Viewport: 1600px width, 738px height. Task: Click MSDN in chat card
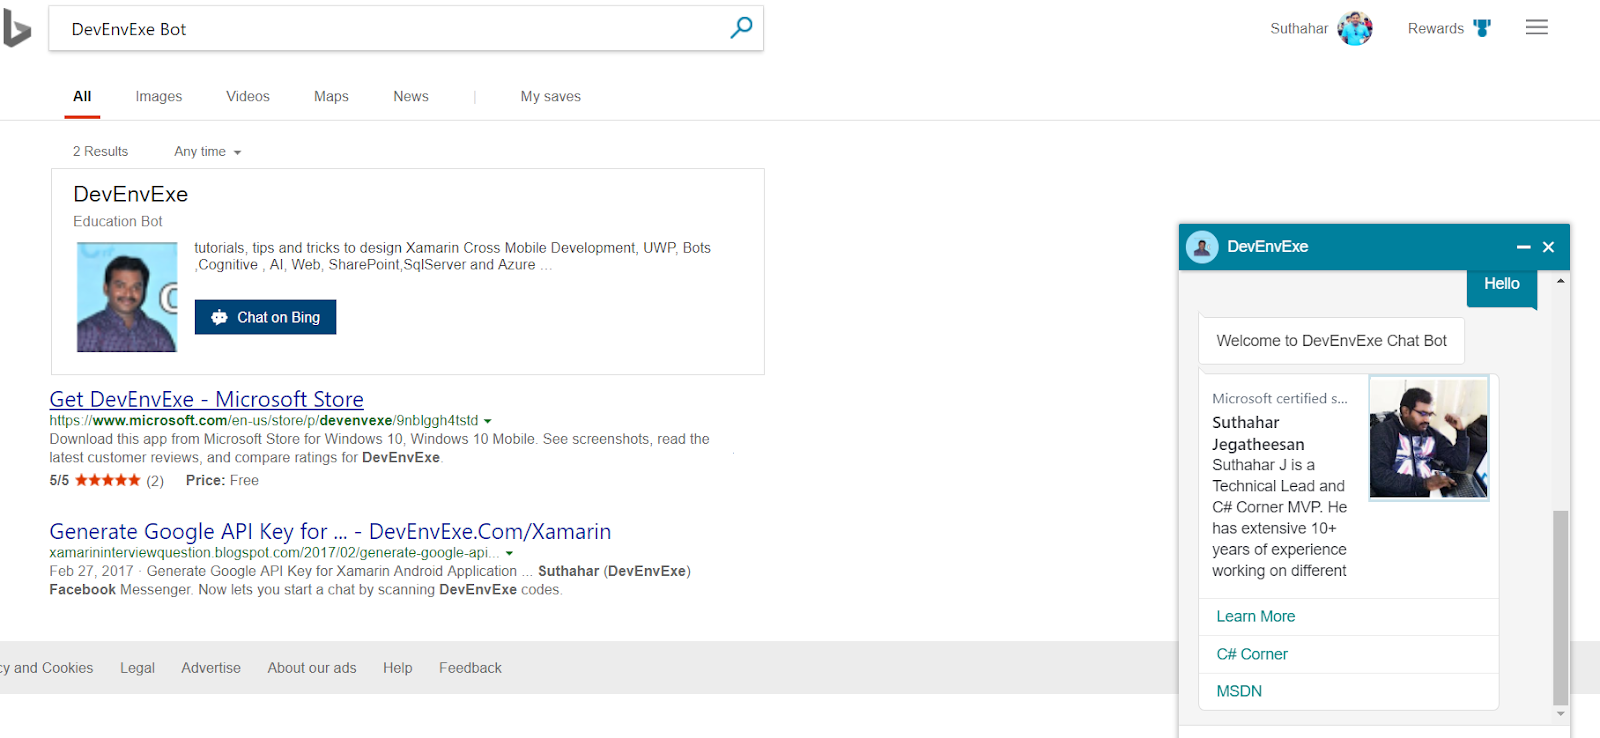click(x=1239, y=691)
